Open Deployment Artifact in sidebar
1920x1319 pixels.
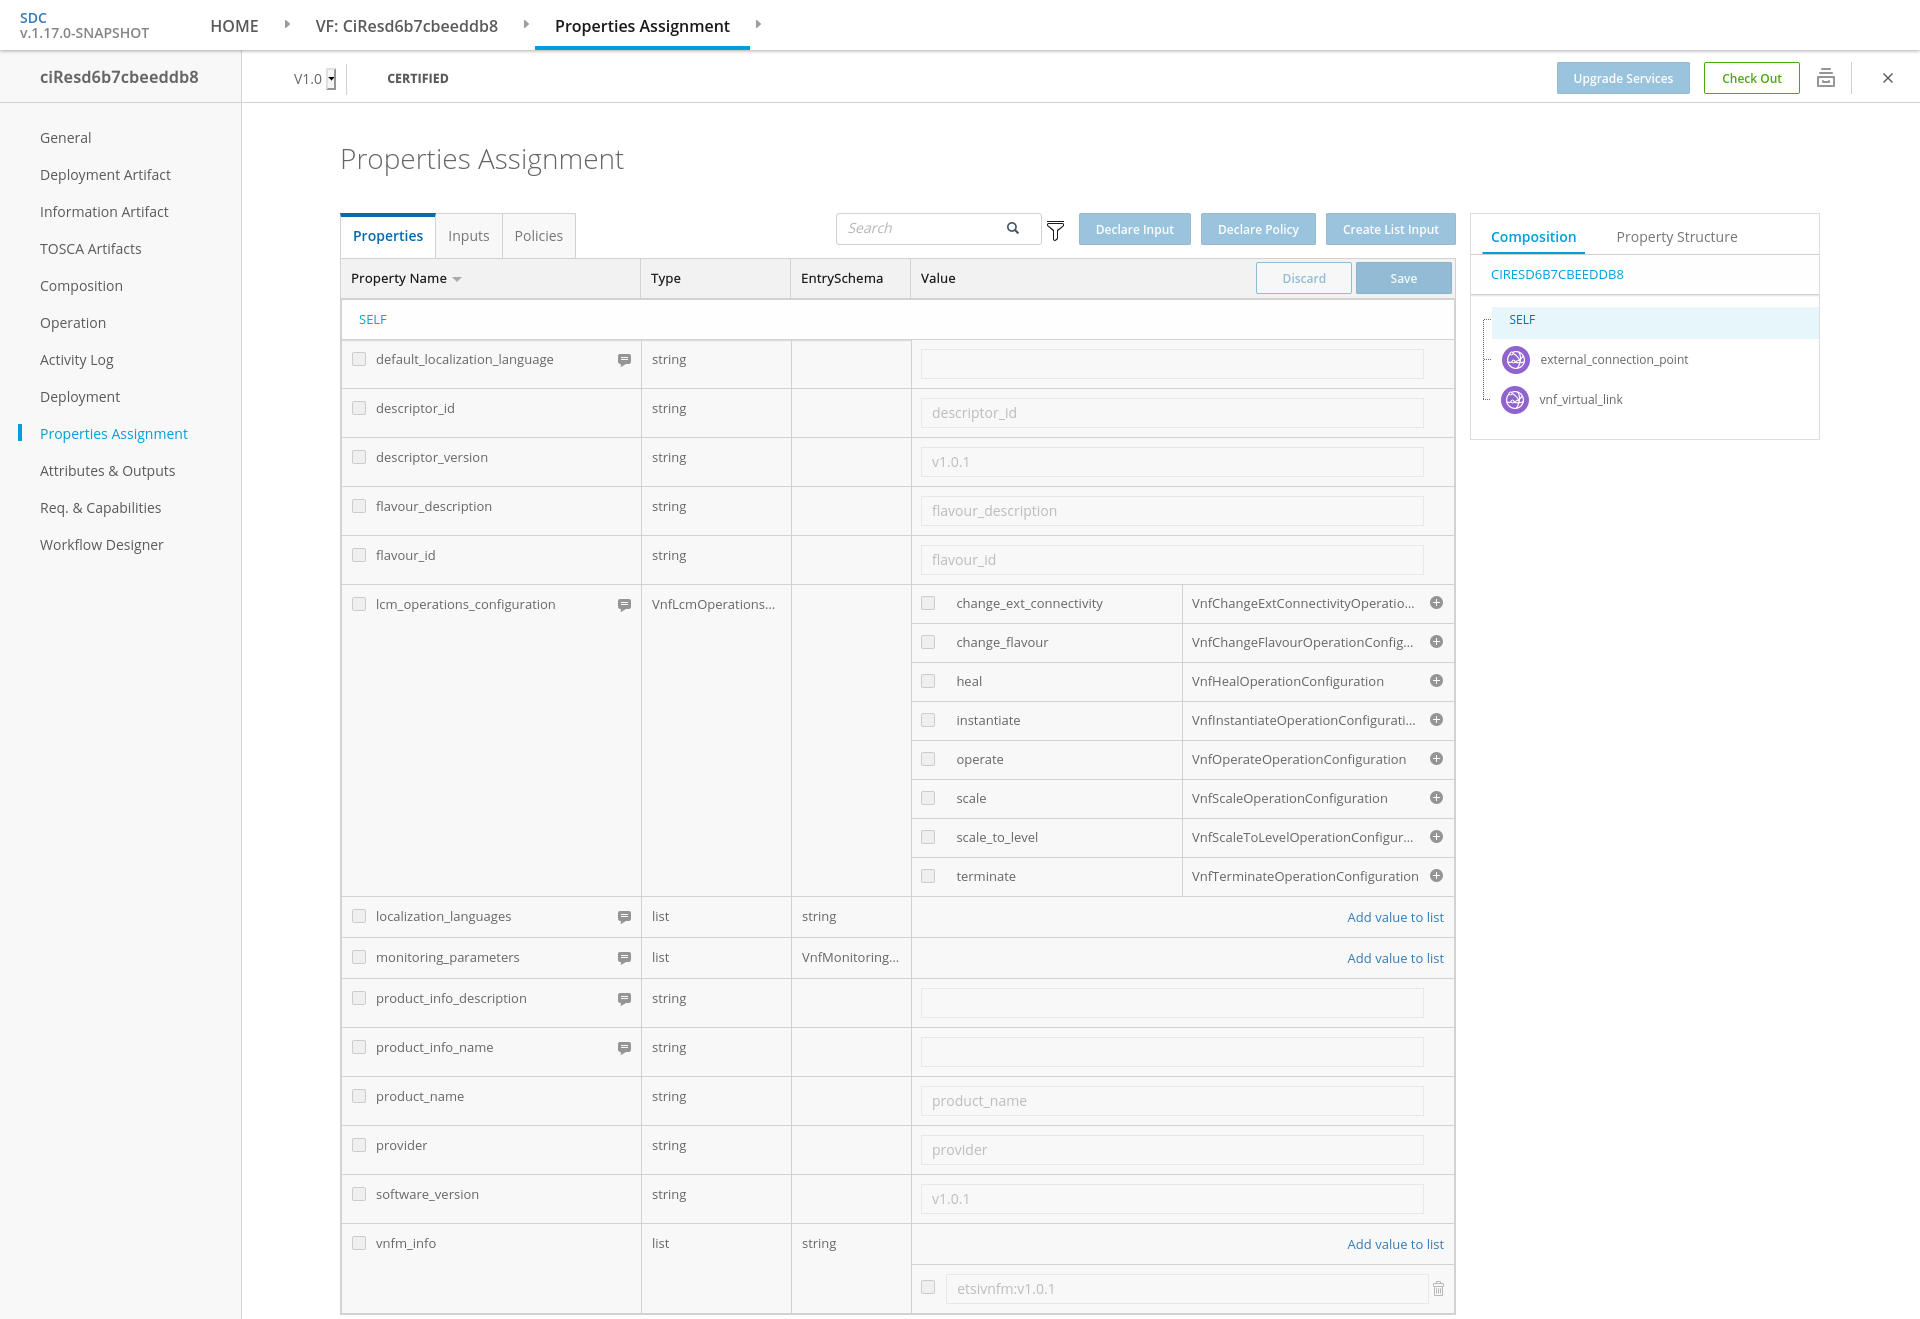coord(105,175)
